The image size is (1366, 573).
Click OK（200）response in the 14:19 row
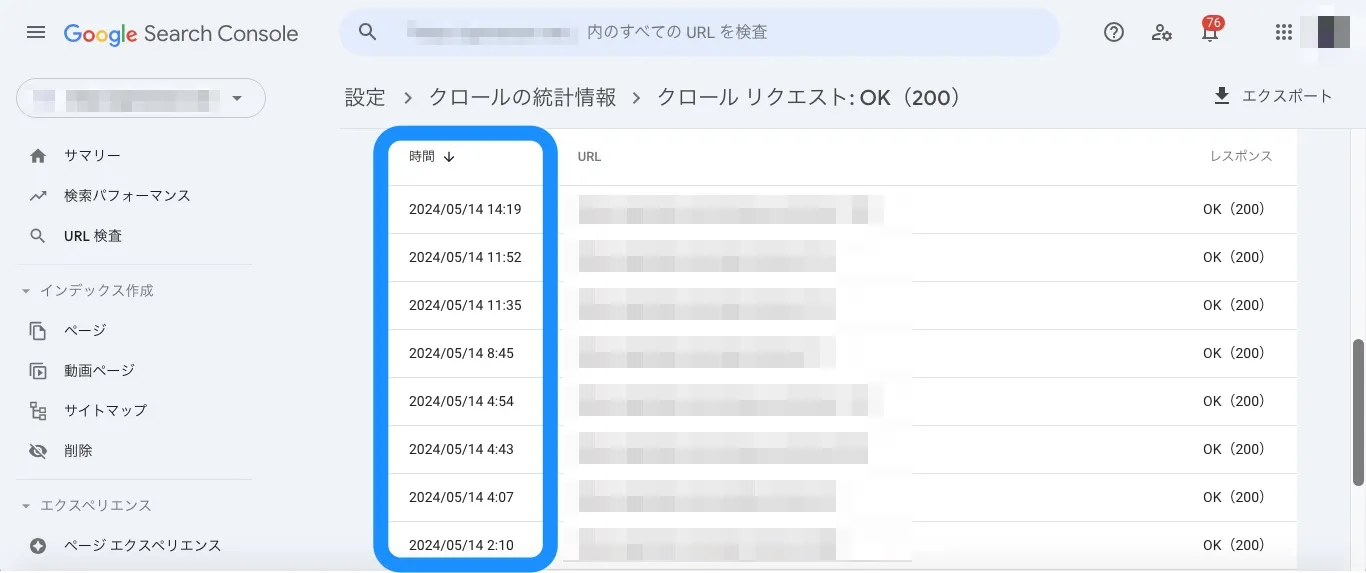[1234, 209]
